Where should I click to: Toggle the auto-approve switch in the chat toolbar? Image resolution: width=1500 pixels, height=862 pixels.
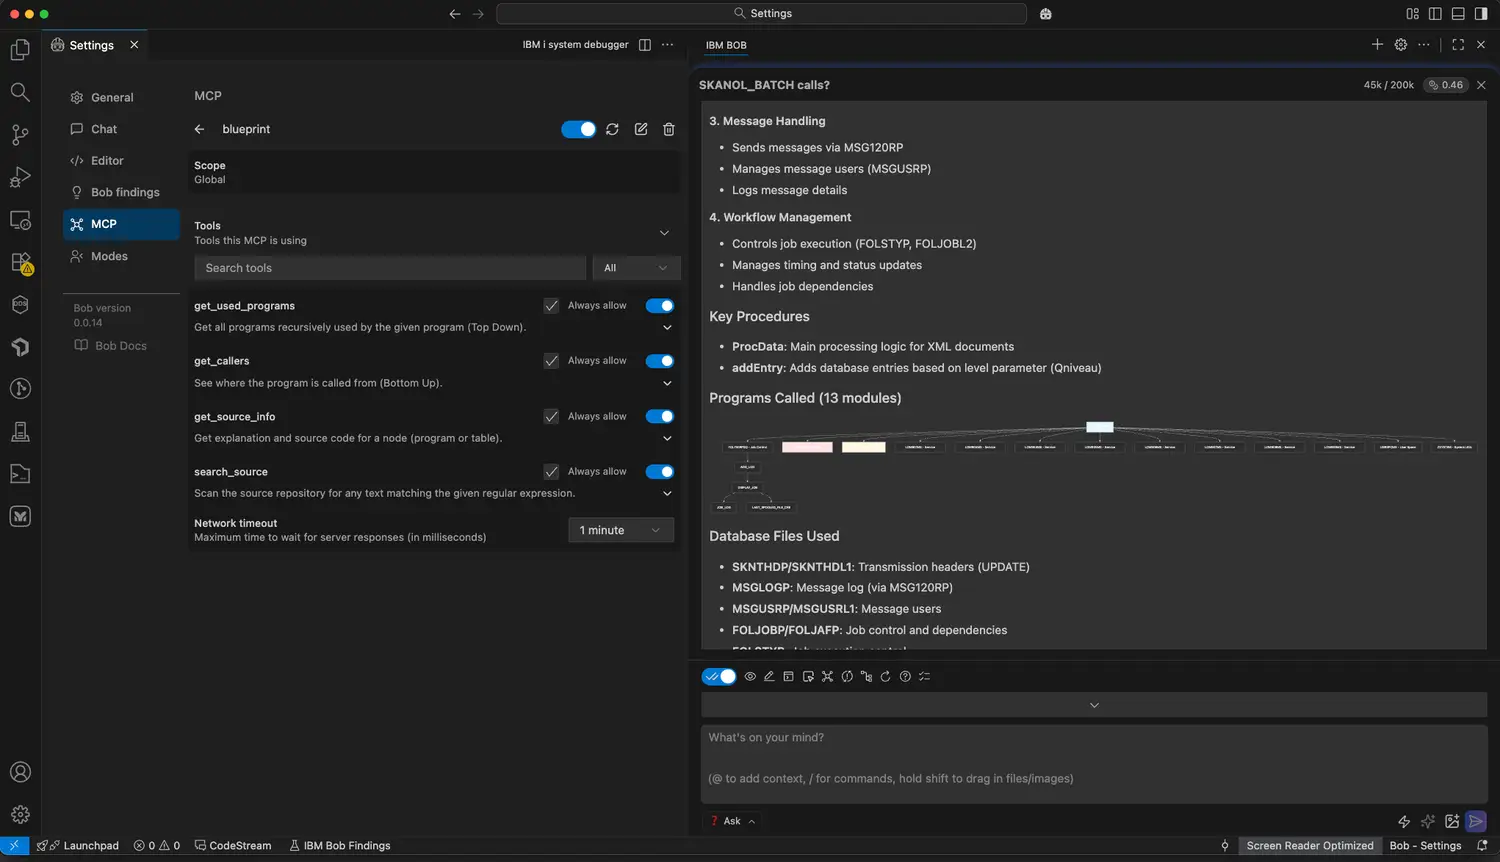point(719,676)
